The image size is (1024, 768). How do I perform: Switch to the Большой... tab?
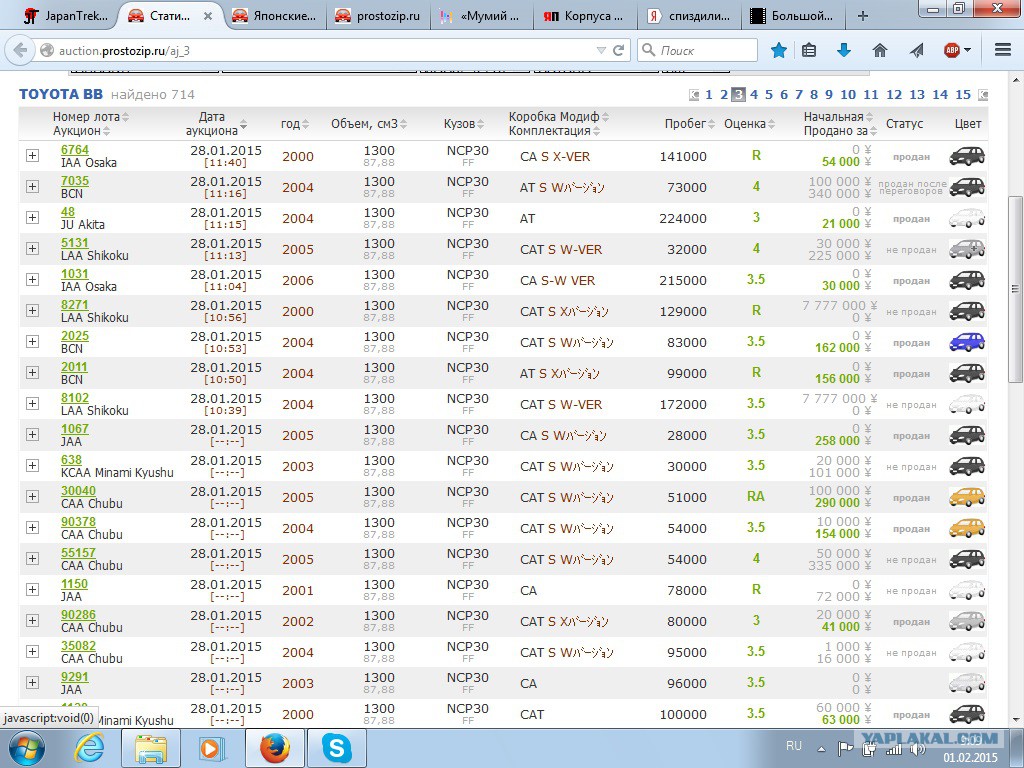point(793,16)
